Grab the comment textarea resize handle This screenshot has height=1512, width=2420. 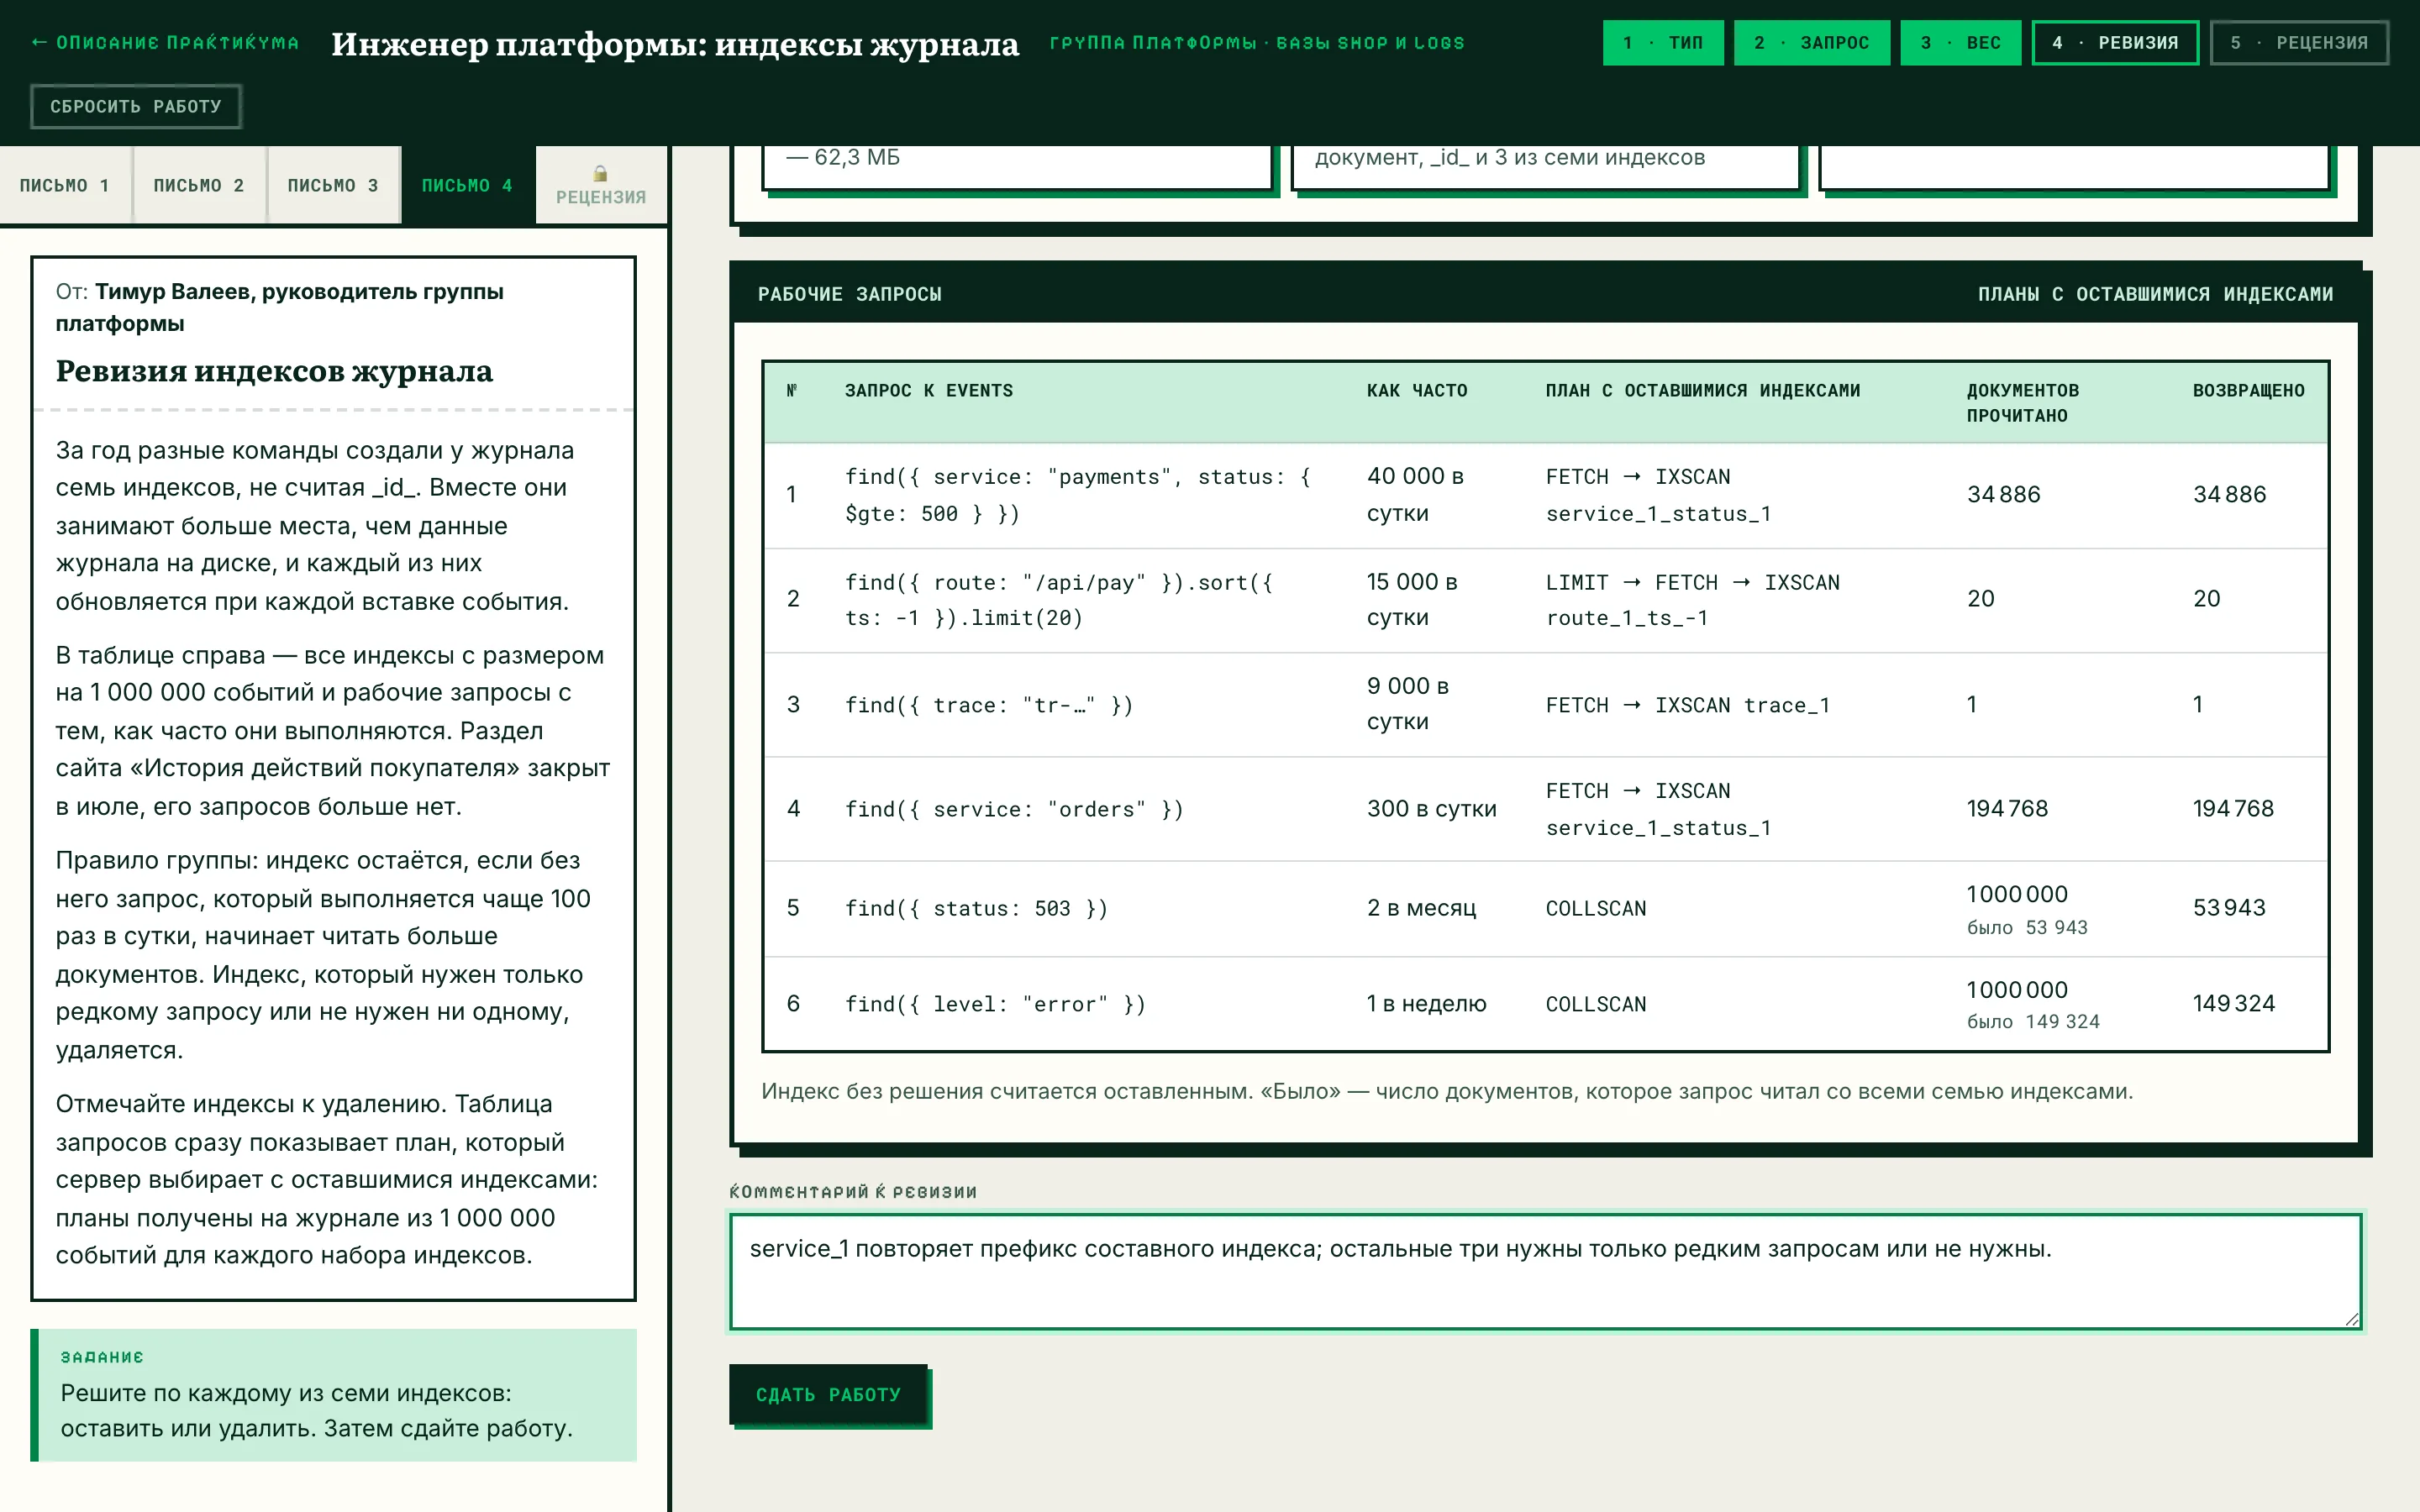pyautogui.click(x=2352, y=1320)
